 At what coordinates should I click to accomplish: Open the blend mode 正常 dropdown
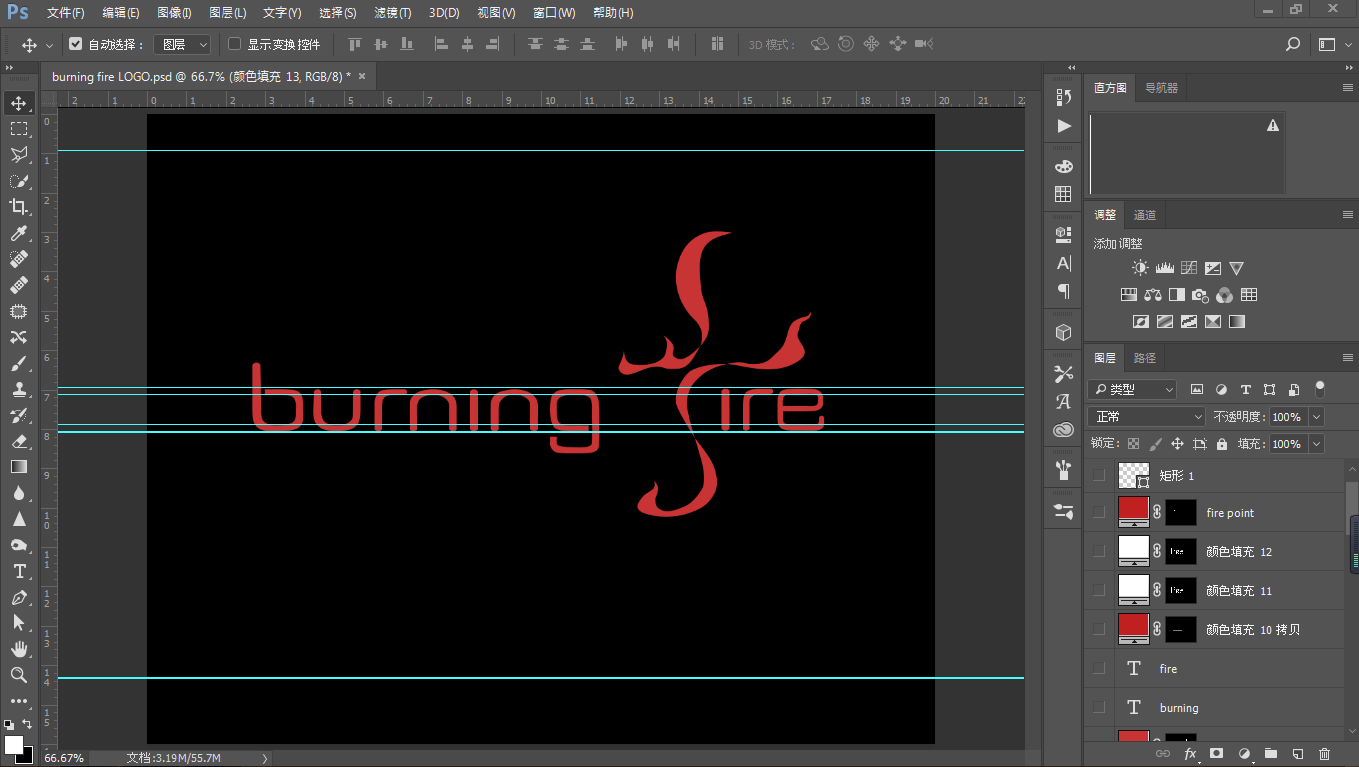1148,416
